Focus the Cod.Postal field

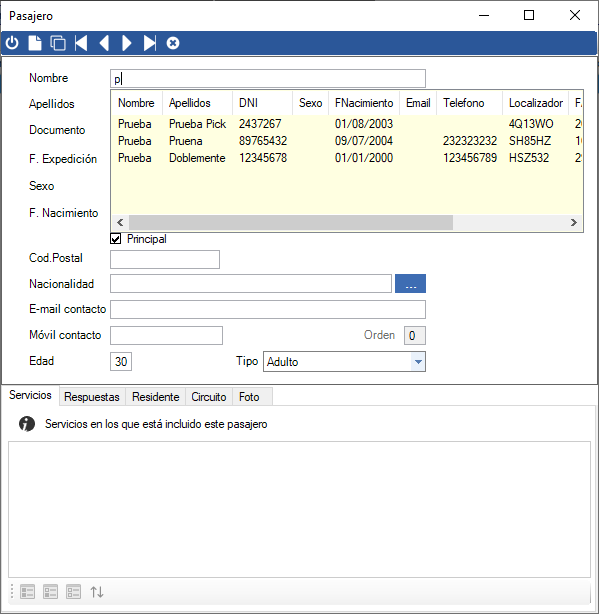(x=165, y=260)
